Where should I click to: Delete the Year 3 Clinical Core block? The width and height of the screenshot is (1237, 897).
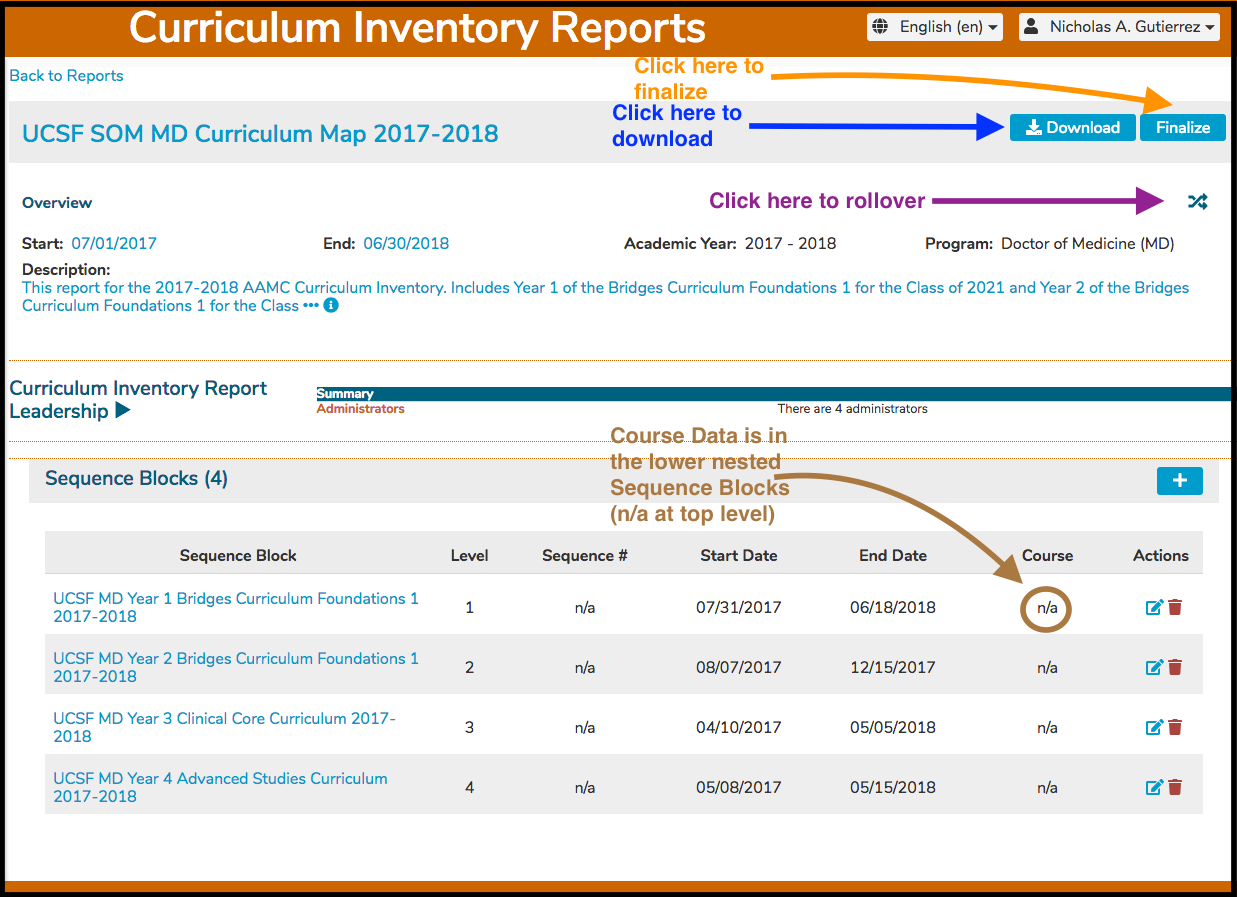coord(1175,727)
